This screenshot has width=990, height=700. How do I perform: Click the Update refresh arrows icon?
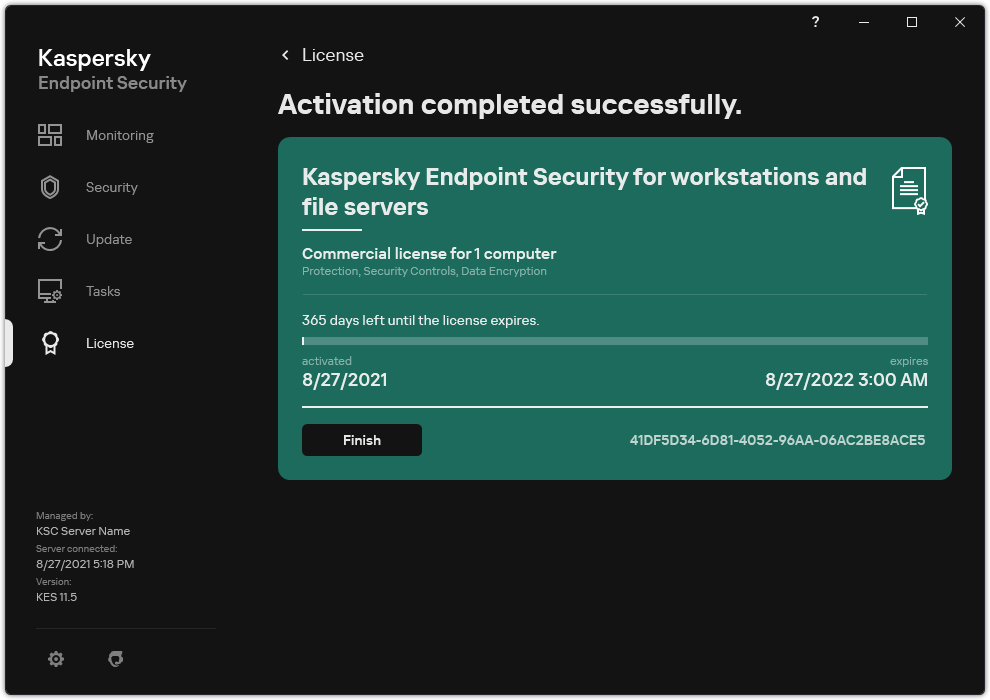(50, 239)
